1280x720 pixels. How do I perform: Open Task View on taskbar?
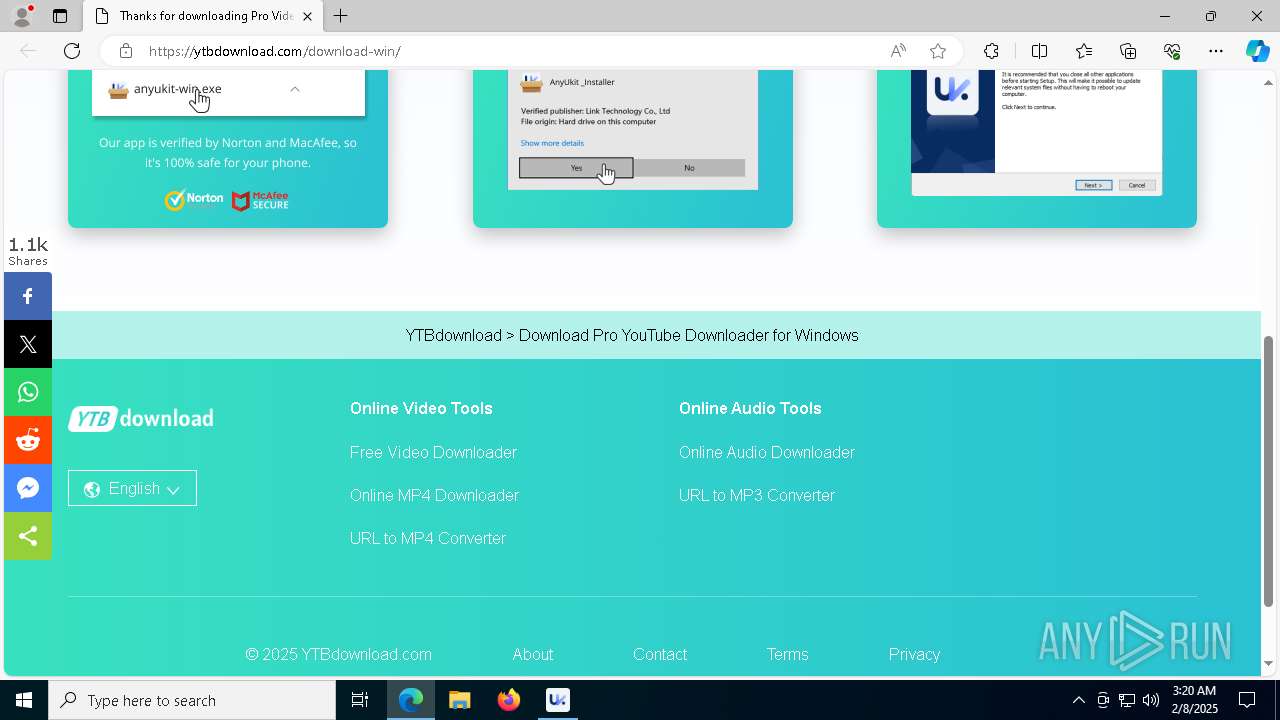[x=360, y=700]
